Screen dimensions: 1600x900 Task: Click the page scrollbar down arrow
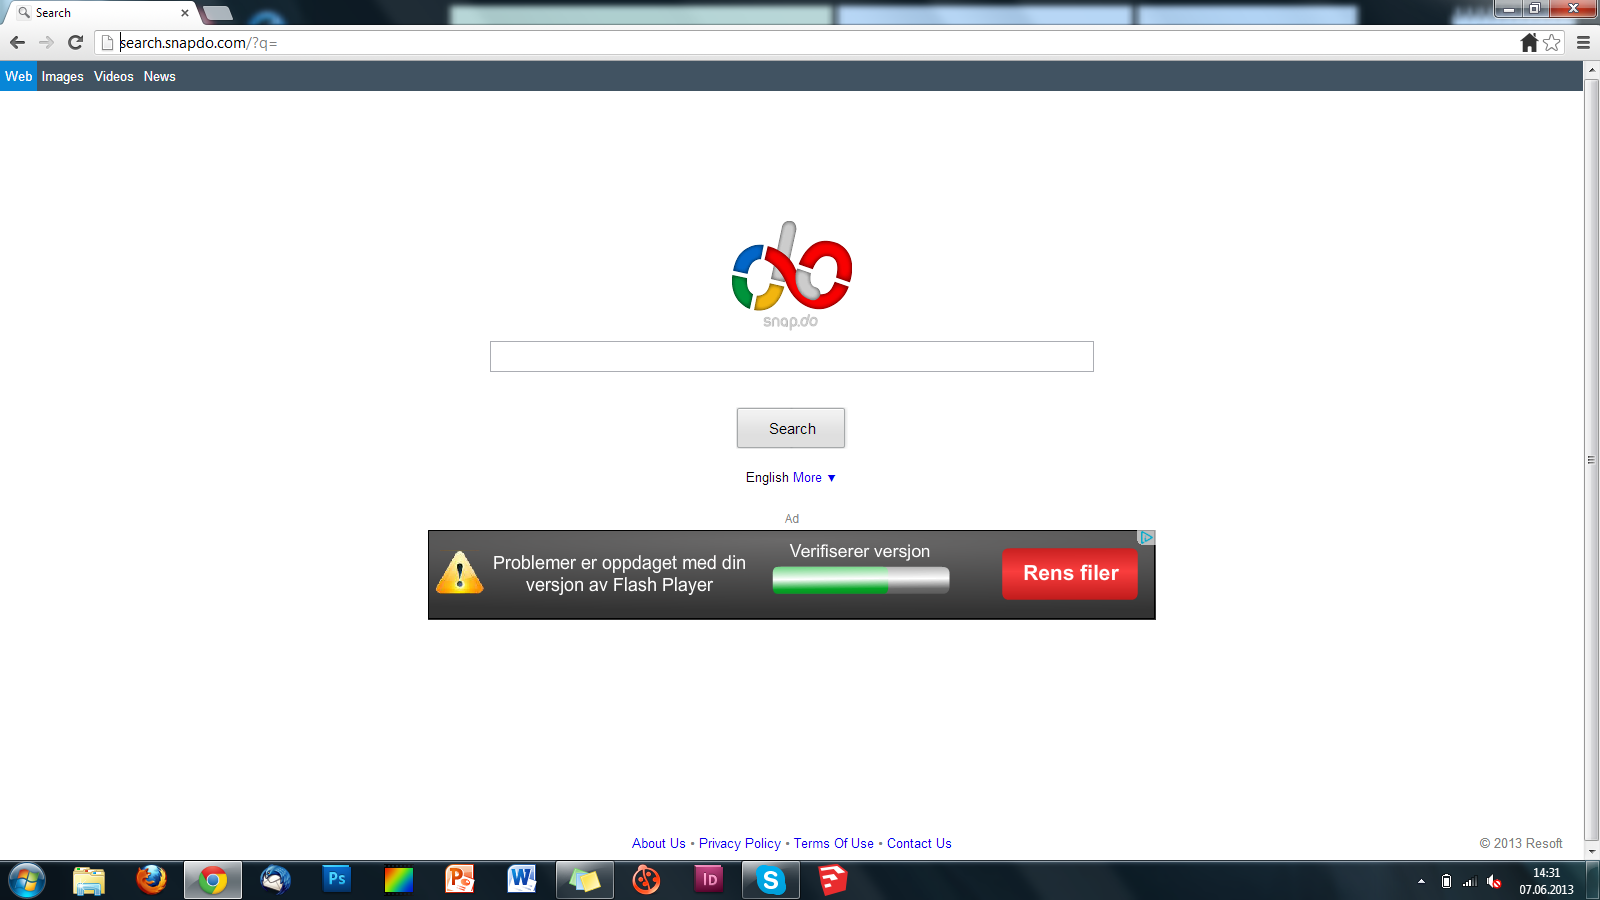(x=1592, y=851)
